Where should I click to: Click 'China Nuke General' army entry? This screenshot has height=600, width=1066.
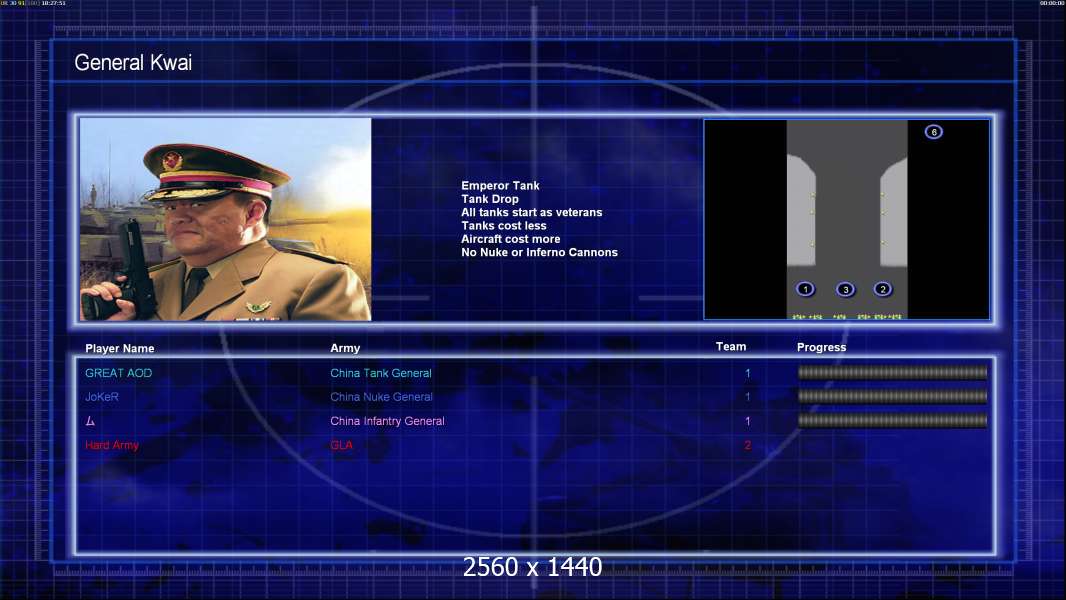point(381,397)
